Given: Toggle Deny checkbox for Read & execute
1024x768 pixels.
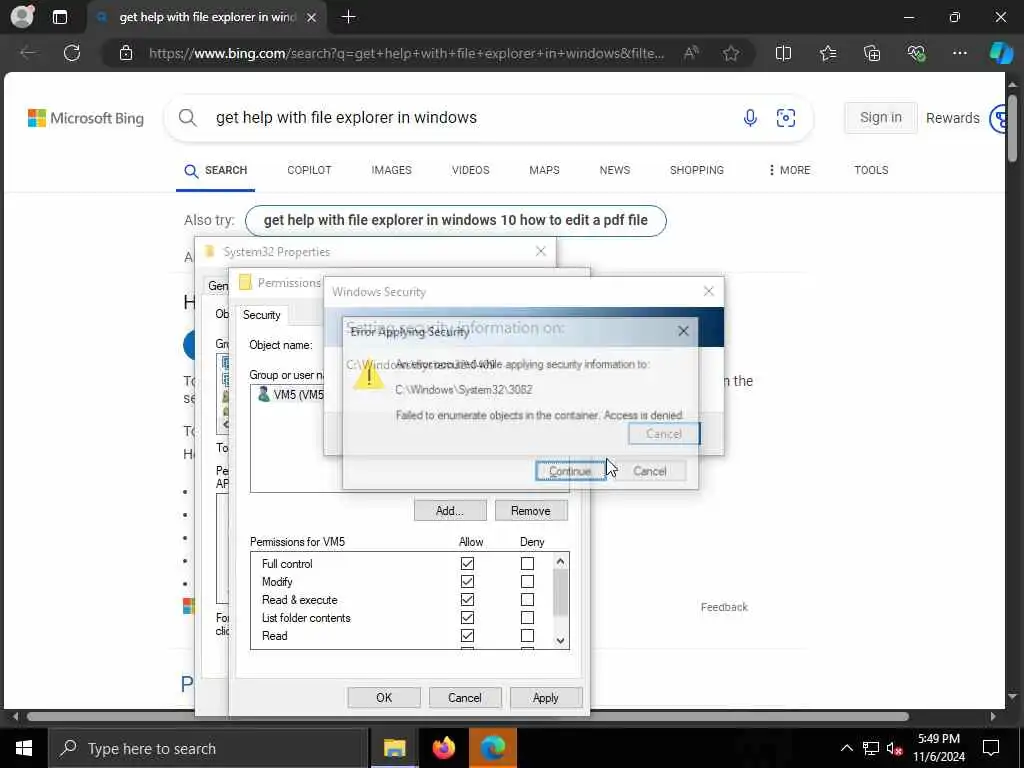Looking at the screenshot, I should click(x=527, y=600).
